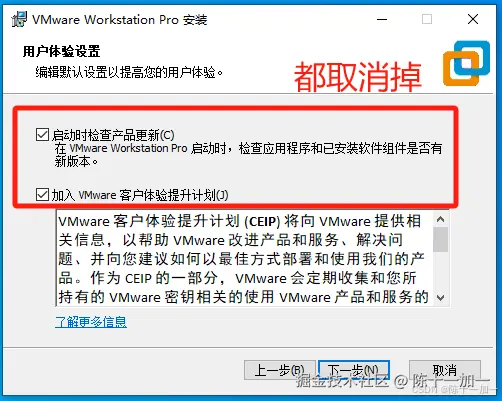Click inside the CEIP description text area

pyautogui.click(x=245, y=258)
